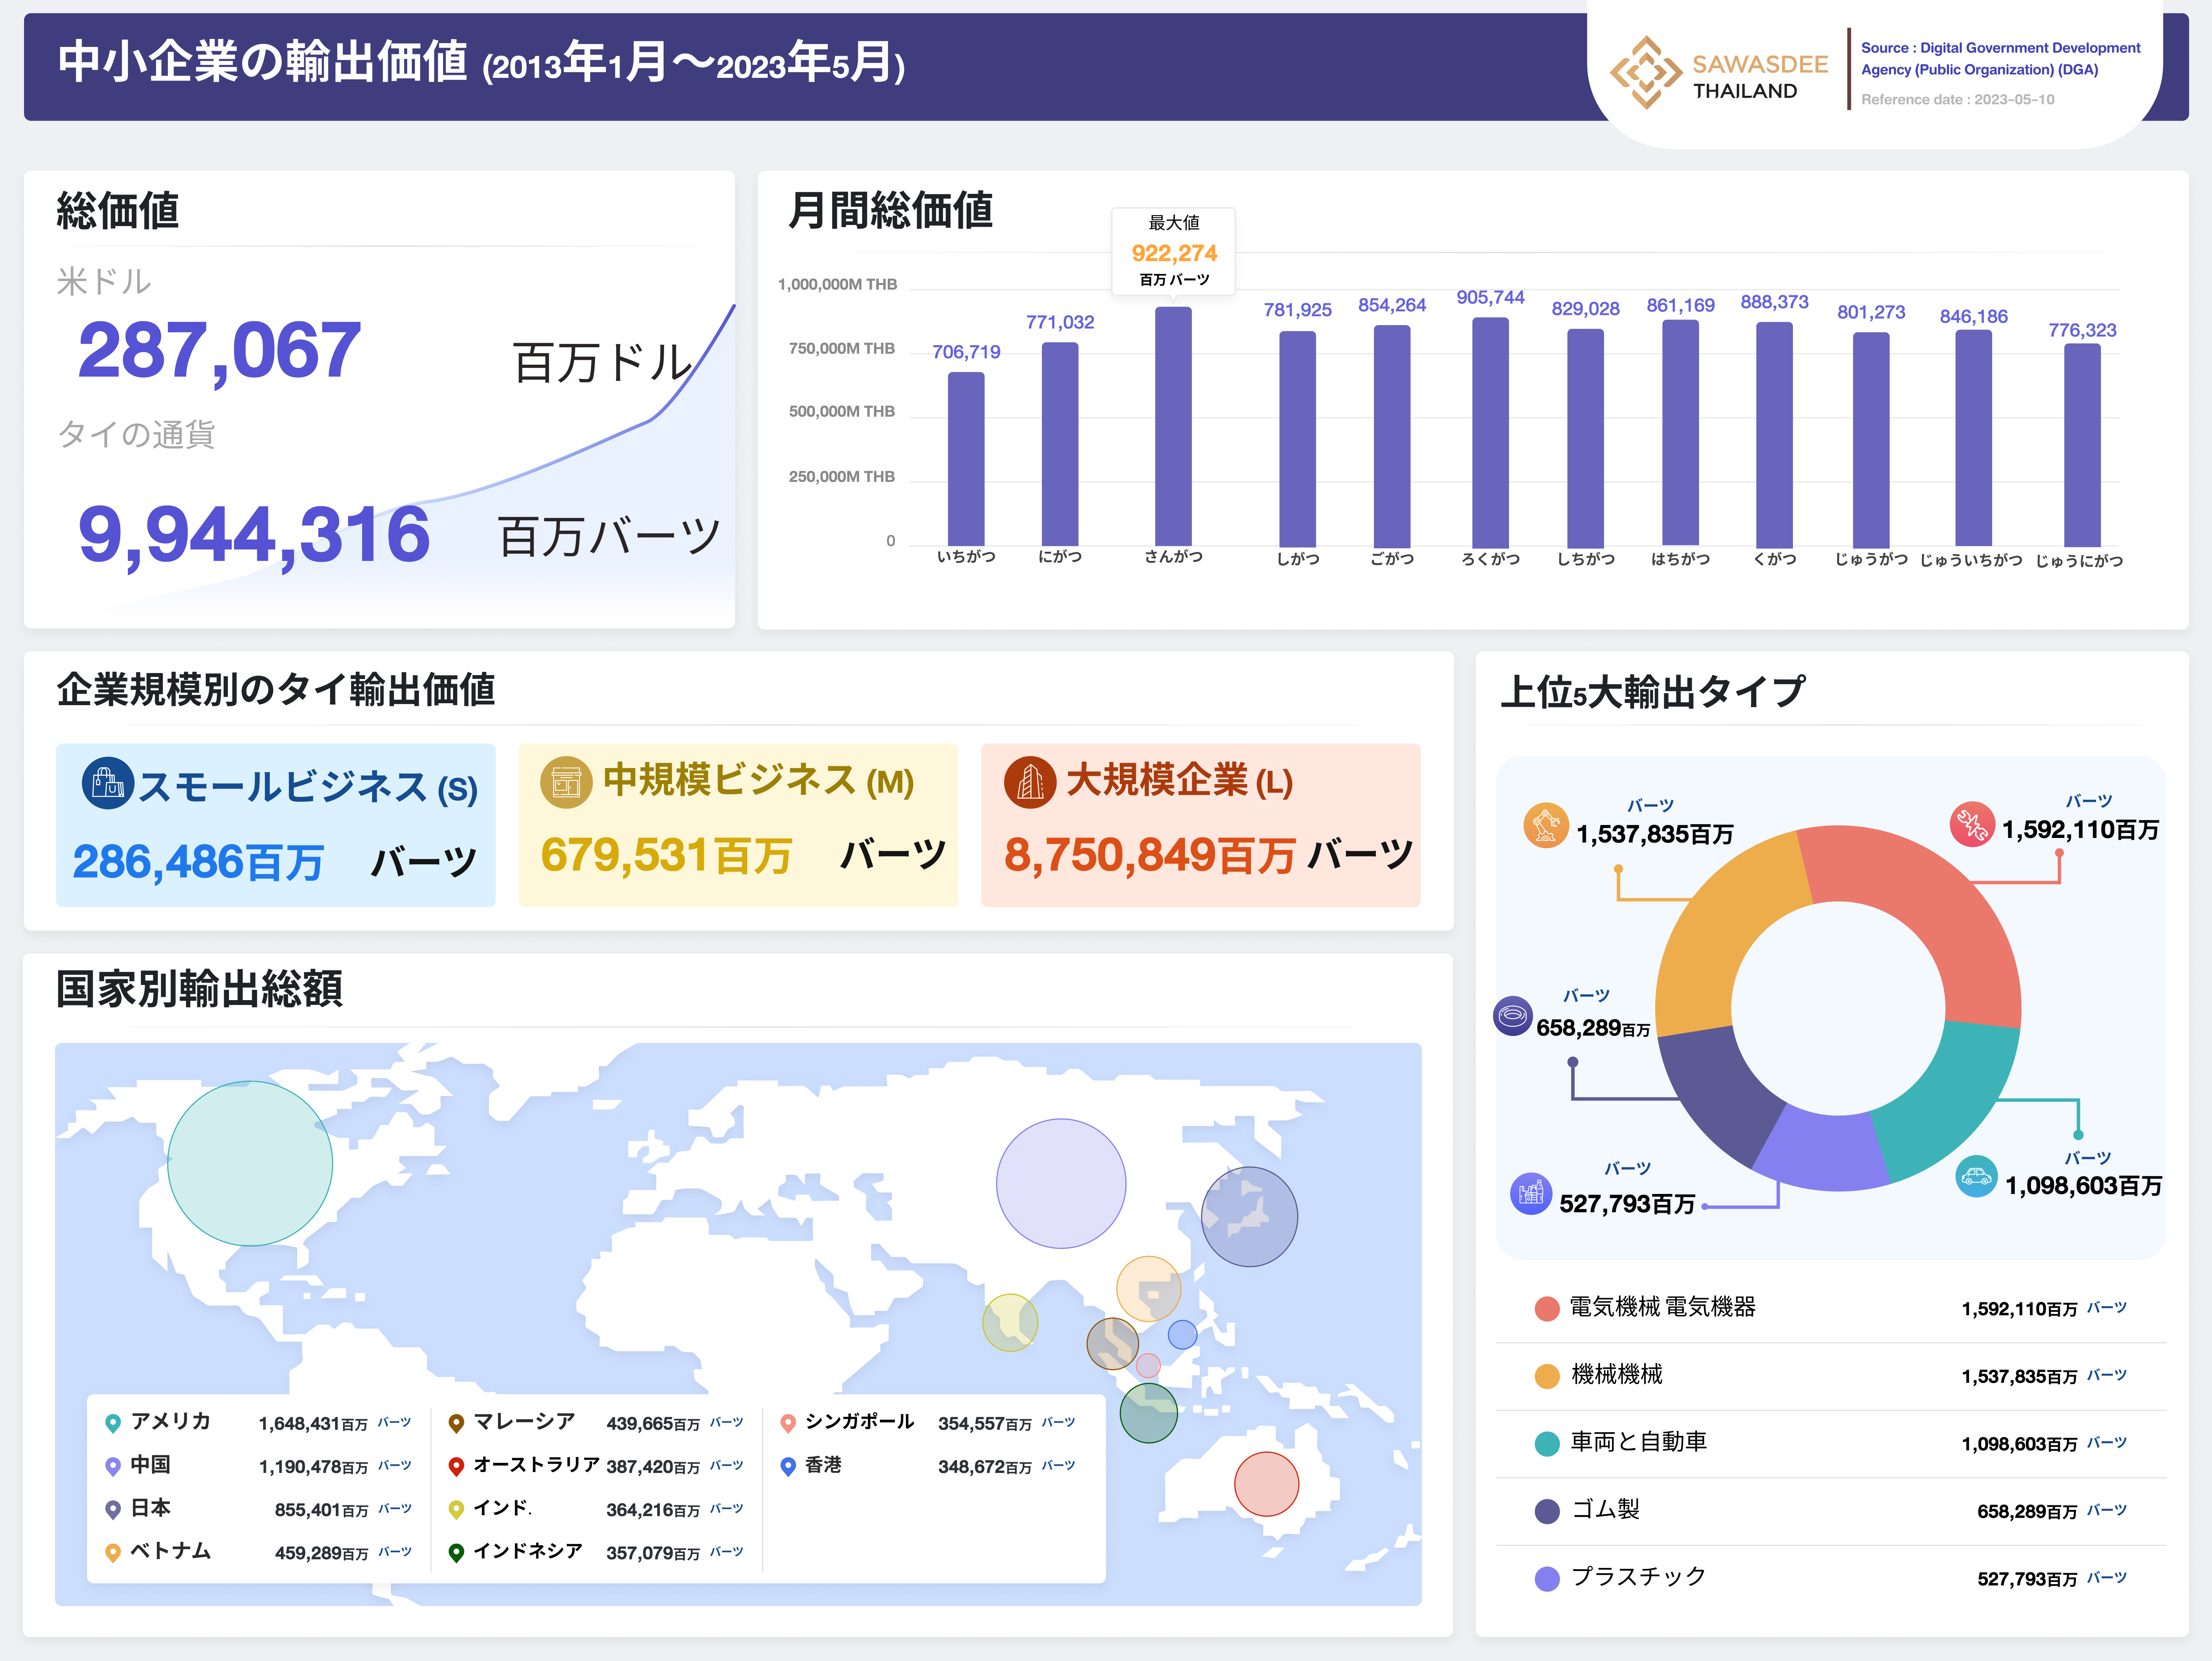Image resolution: width=2212 pixels, height=1661 pixels.
Task: Click the スモールビジネス (S) card
Action: (276, 825)
